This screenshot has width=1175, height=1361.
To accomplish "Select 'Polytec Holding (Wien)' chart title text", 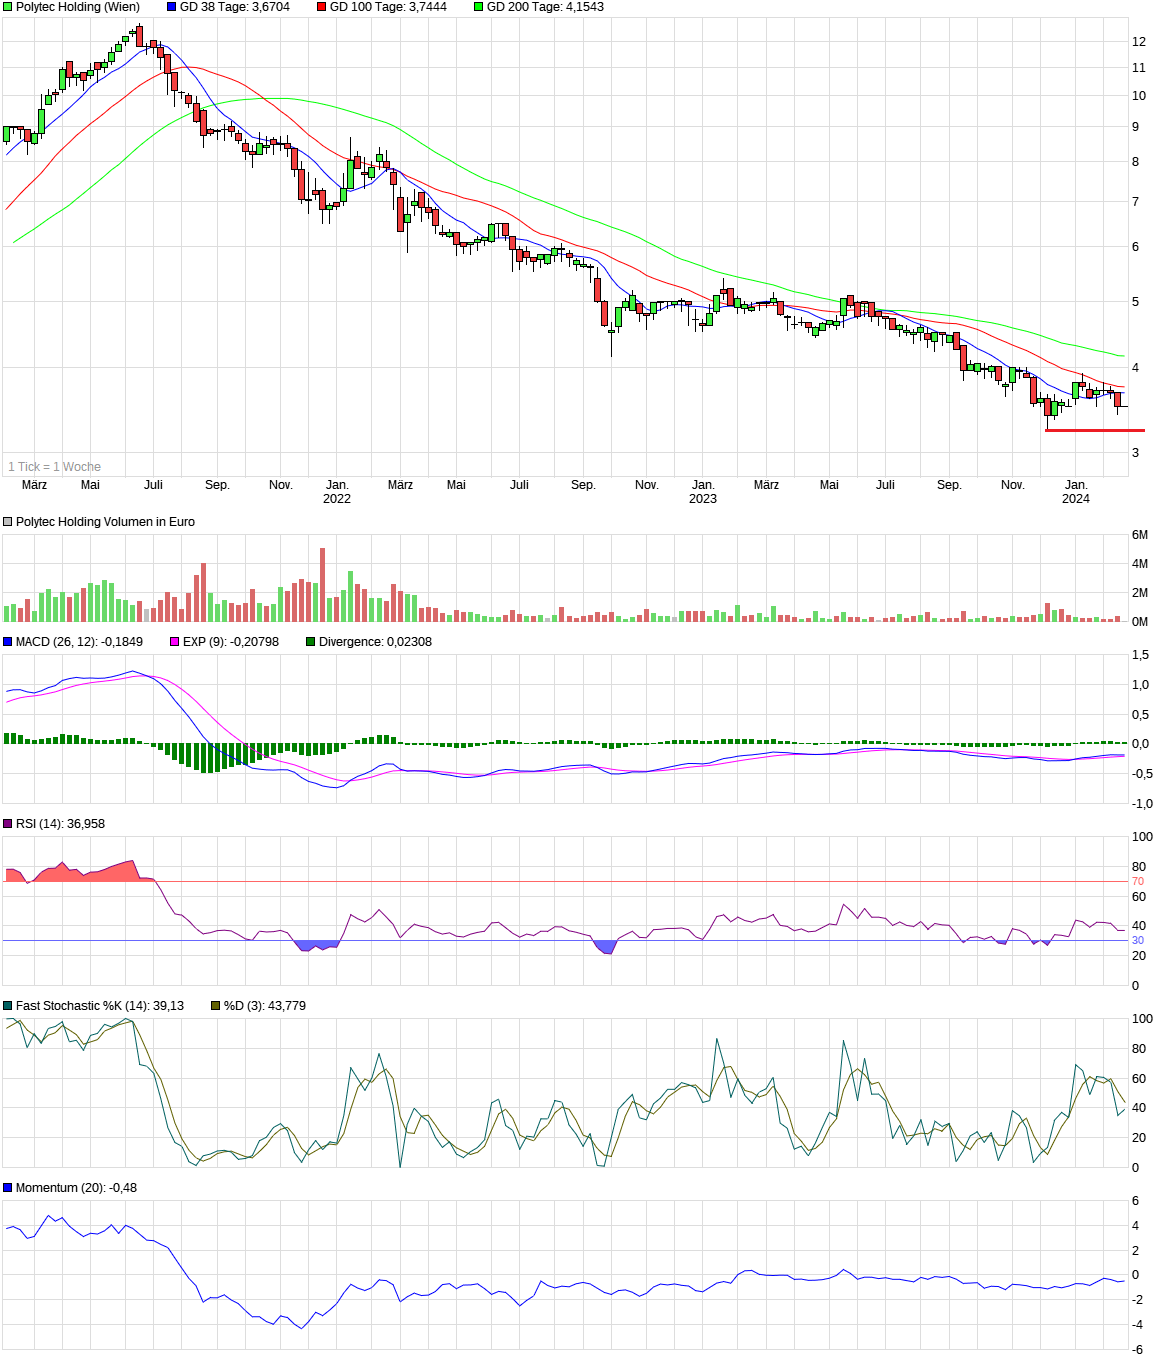I will click(78, 7).
